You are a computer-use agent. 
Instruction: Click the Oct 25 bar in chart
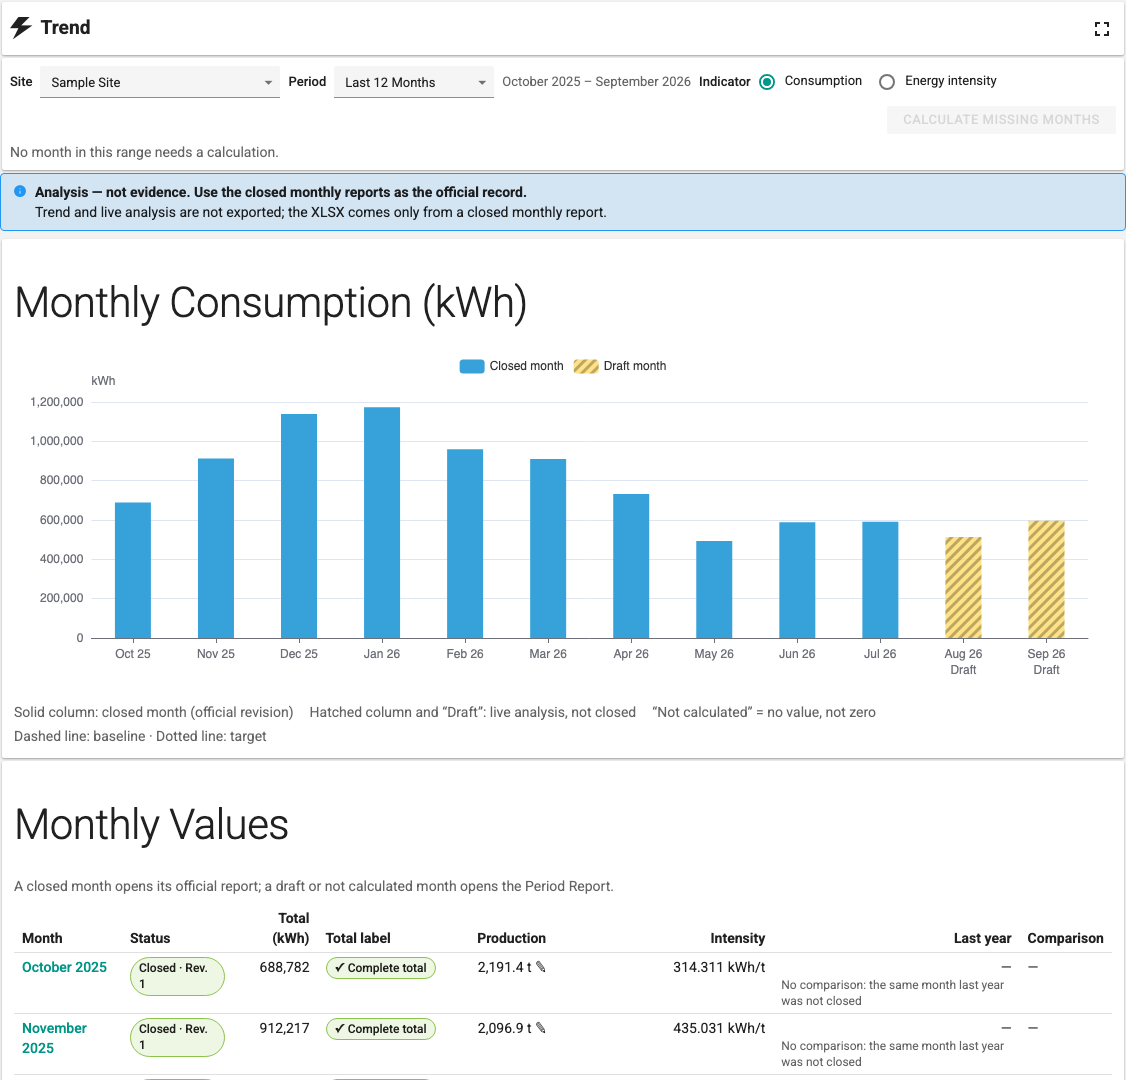(x=133, y=570)
